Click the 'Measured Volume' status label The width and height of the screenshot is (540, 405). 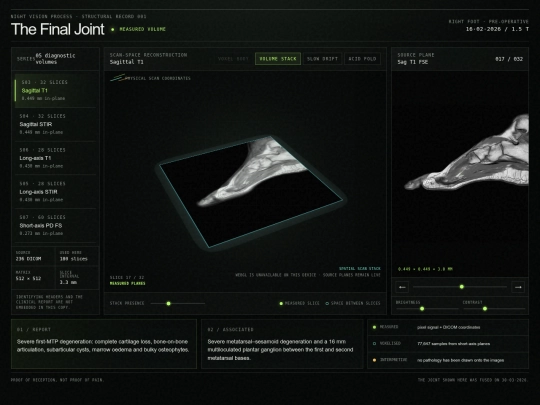[x=142, y=29]
